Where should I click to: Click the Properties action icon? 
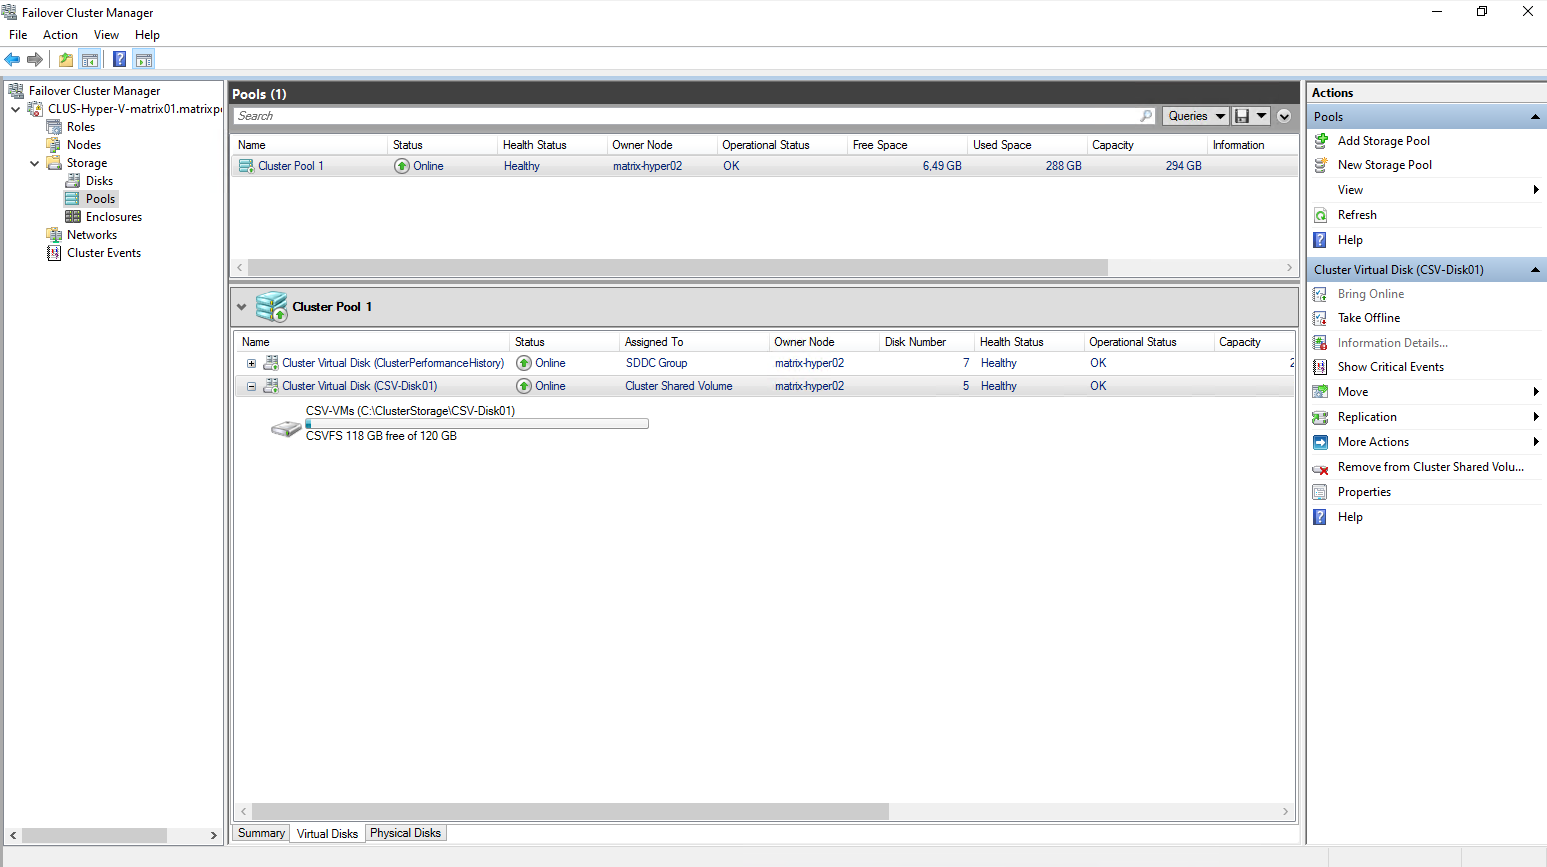(1321, 492)
